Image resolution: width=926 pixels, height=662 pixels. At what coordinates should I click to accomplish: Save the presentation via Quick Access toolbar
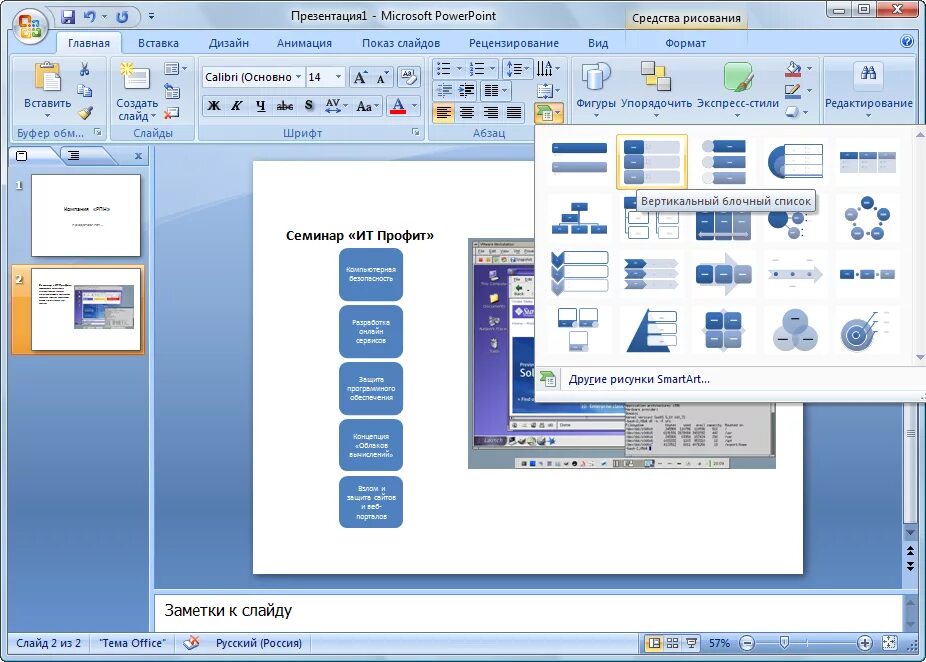[69, 17]
